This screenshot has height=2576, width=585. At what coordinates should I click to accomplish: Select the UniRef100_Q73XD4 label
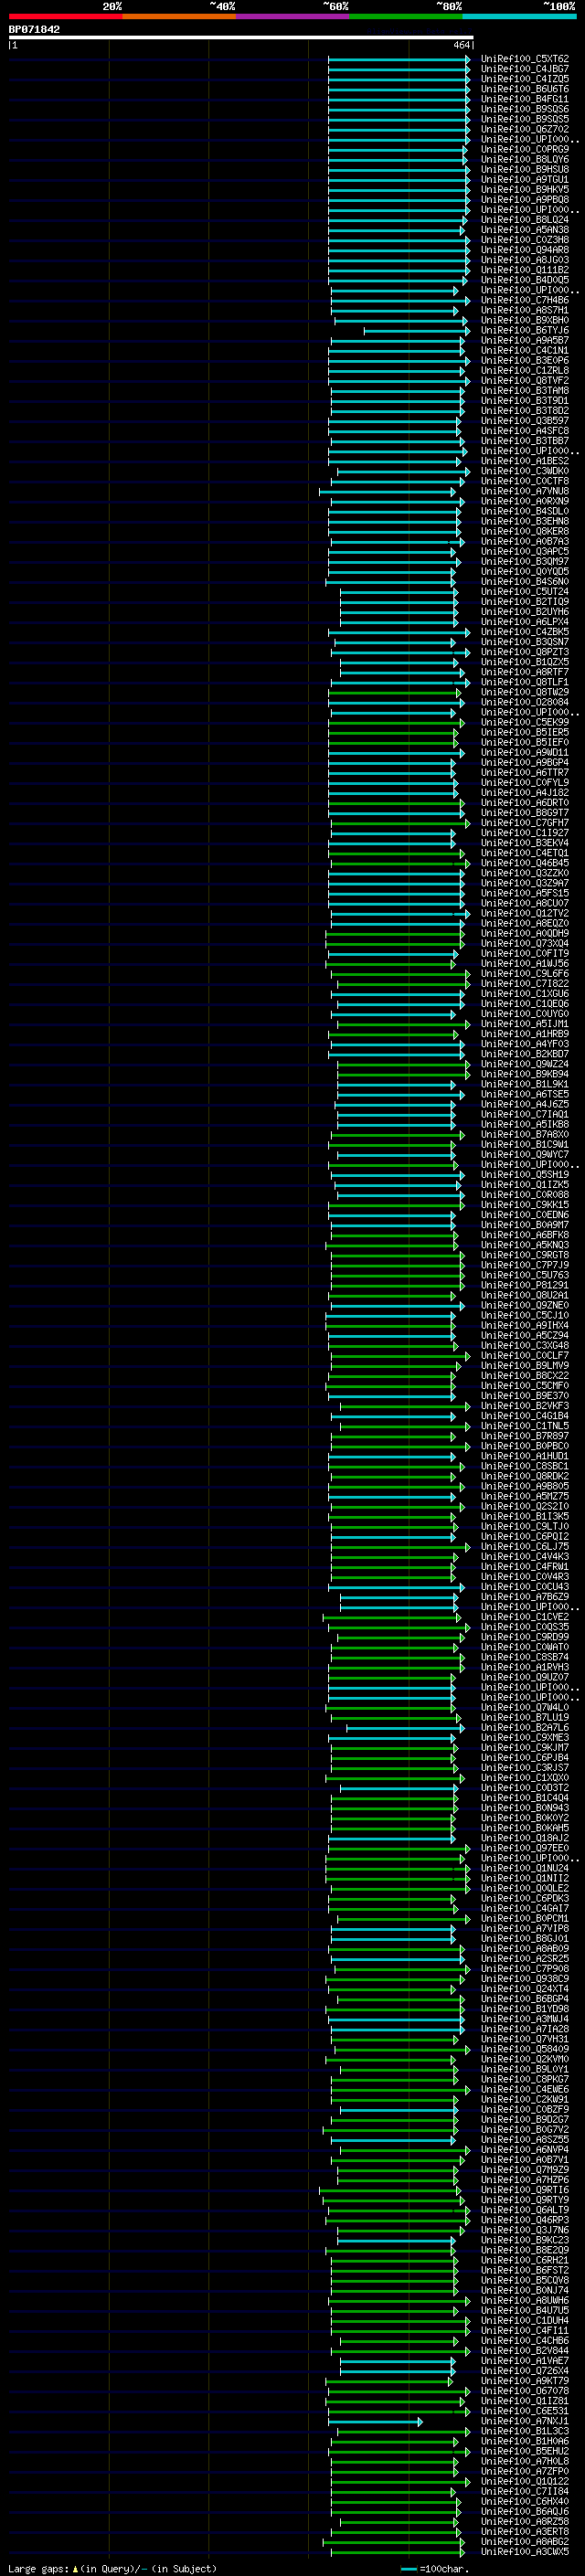[524, 943]
